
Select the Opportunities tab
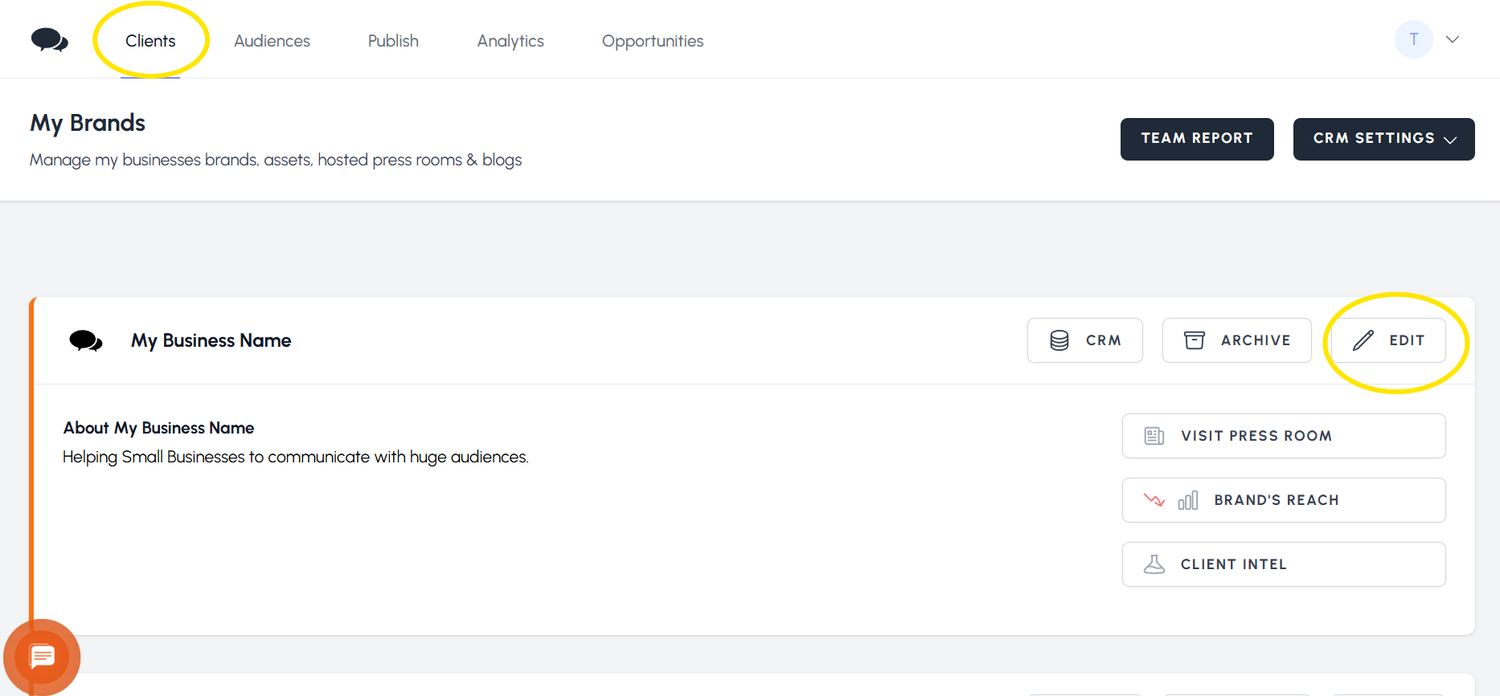point(652,41)
